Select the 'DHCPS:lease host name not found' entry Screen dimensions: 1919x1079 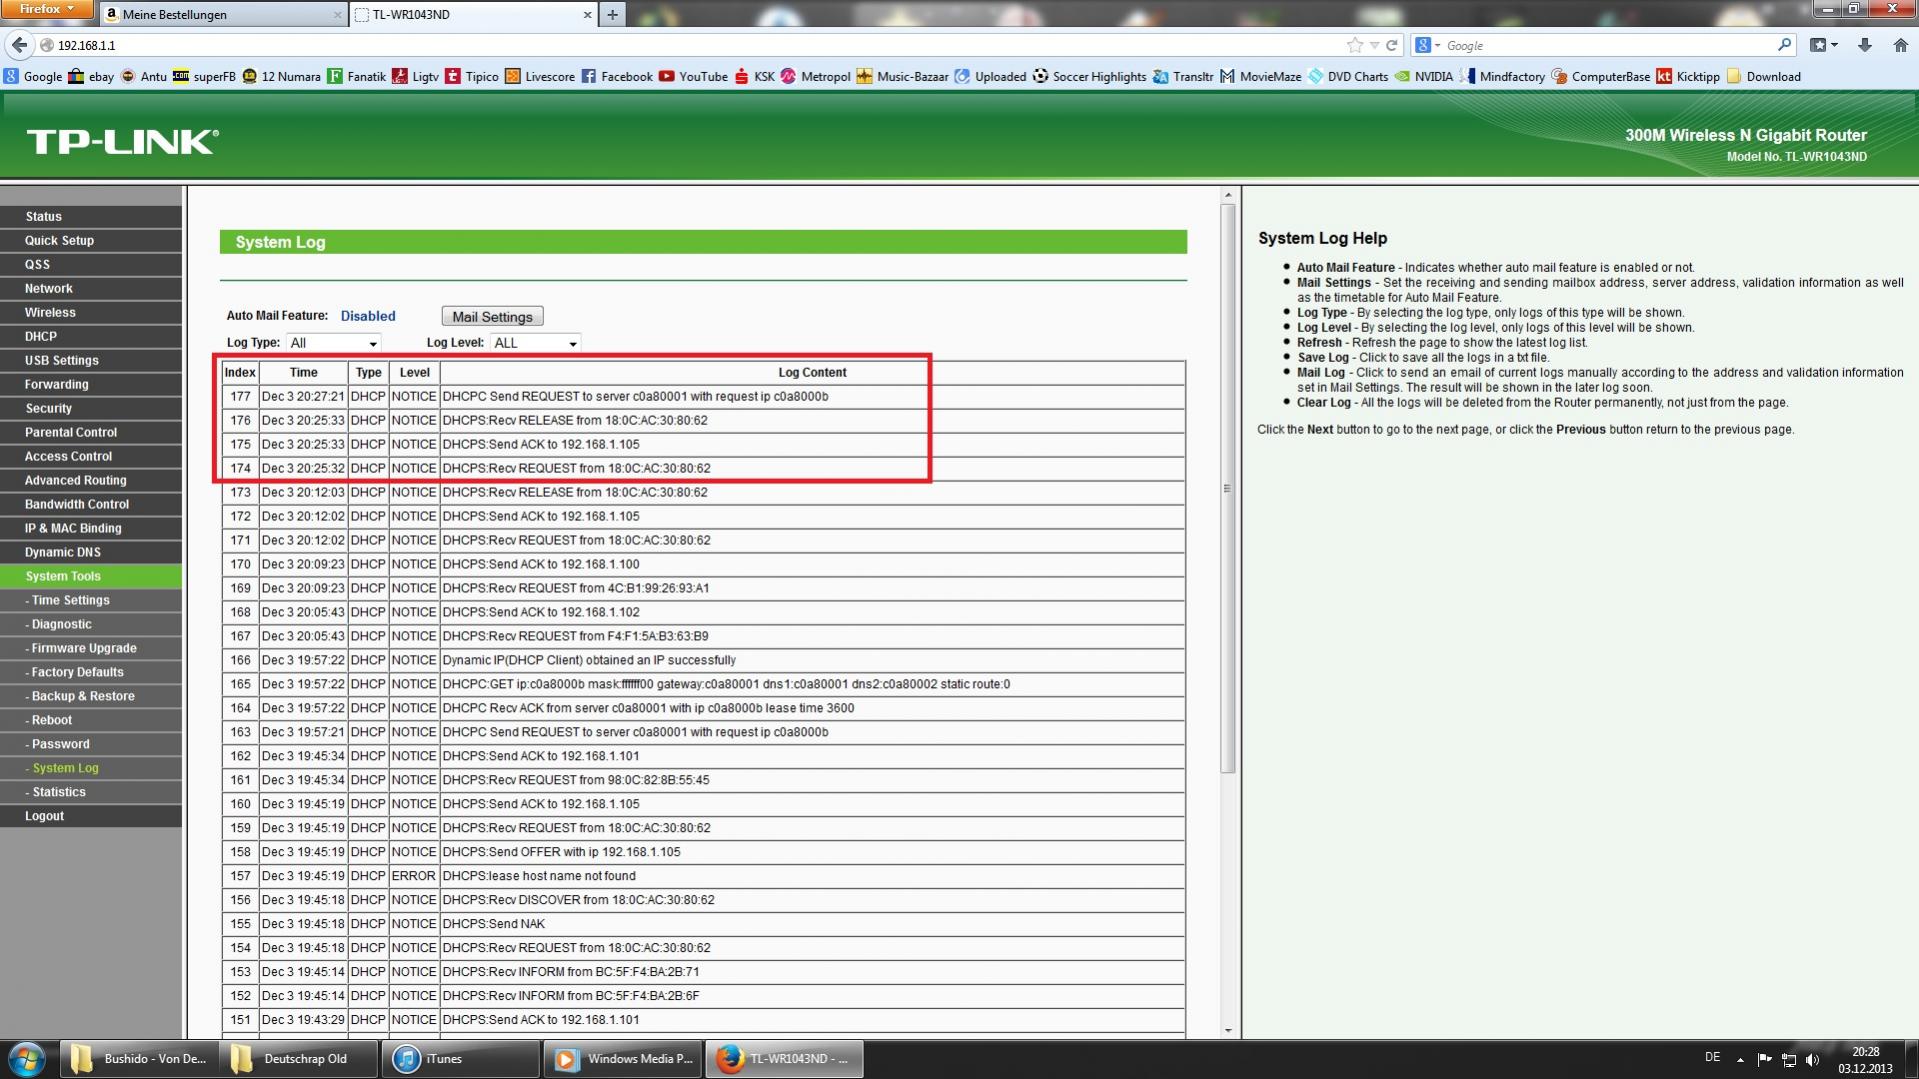tap(703, 876)
